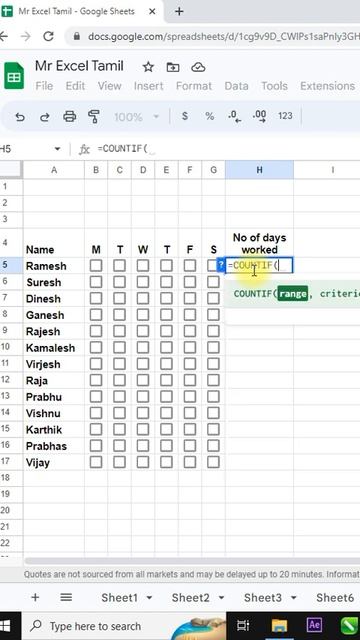The image size is (360, 640).
Task: Open the All Sheets list button
Action: pyautogui.click(x=66, y=598)
